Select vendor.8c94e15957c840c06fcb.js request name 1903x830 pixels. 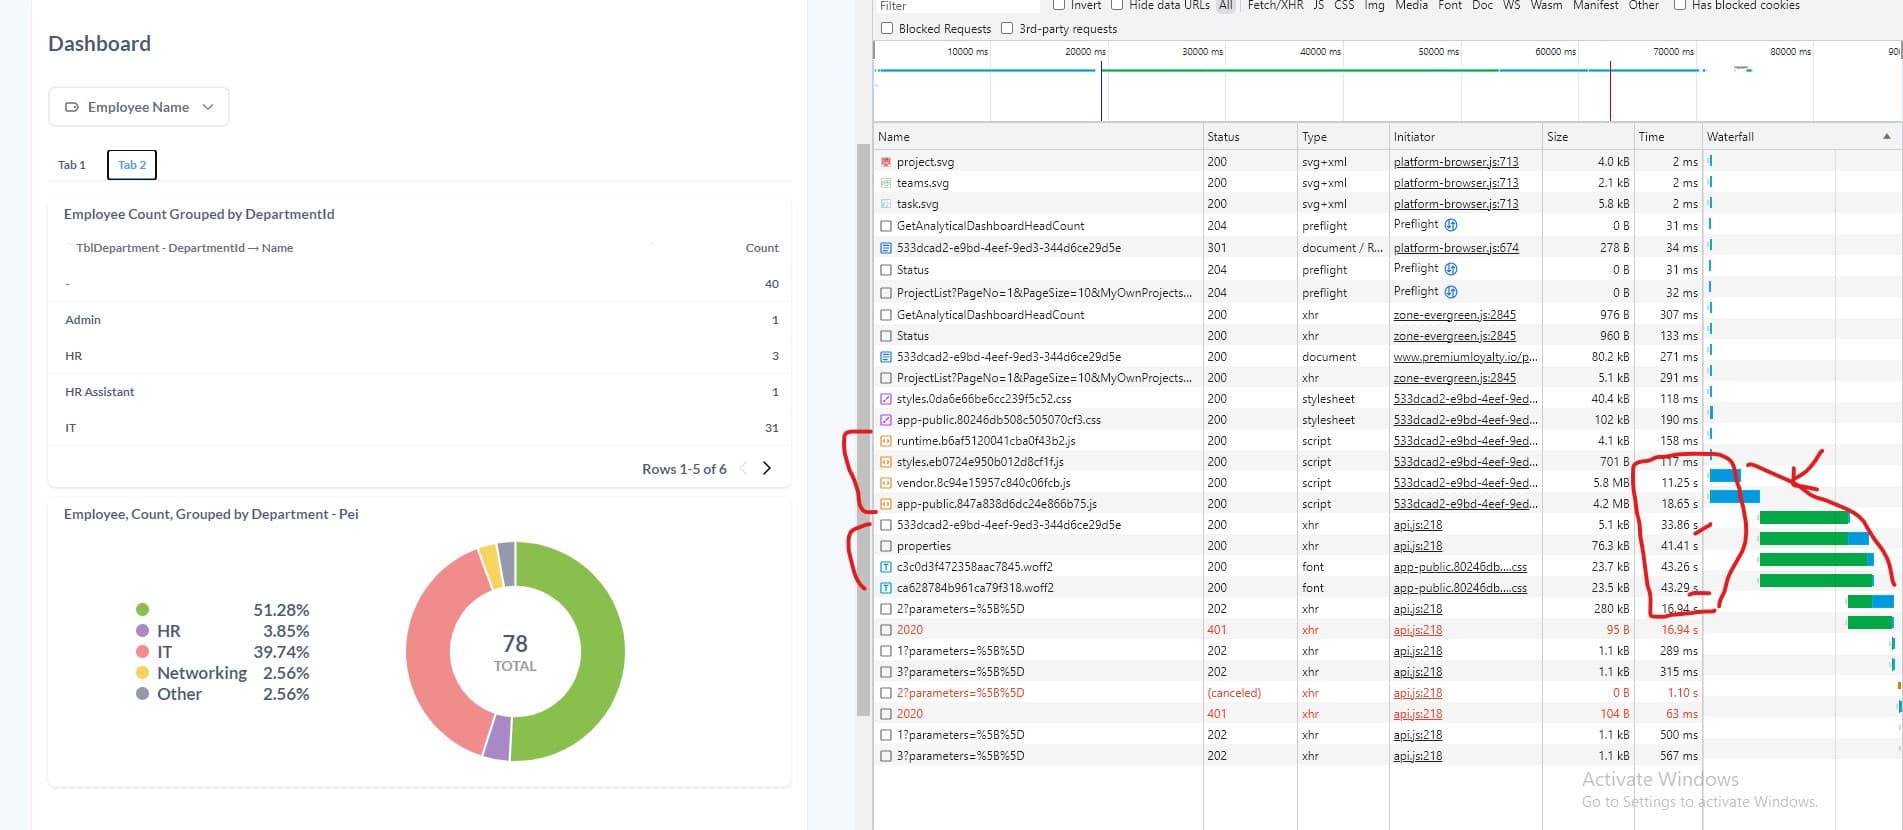pyautogui.click(x=983, y=483)
